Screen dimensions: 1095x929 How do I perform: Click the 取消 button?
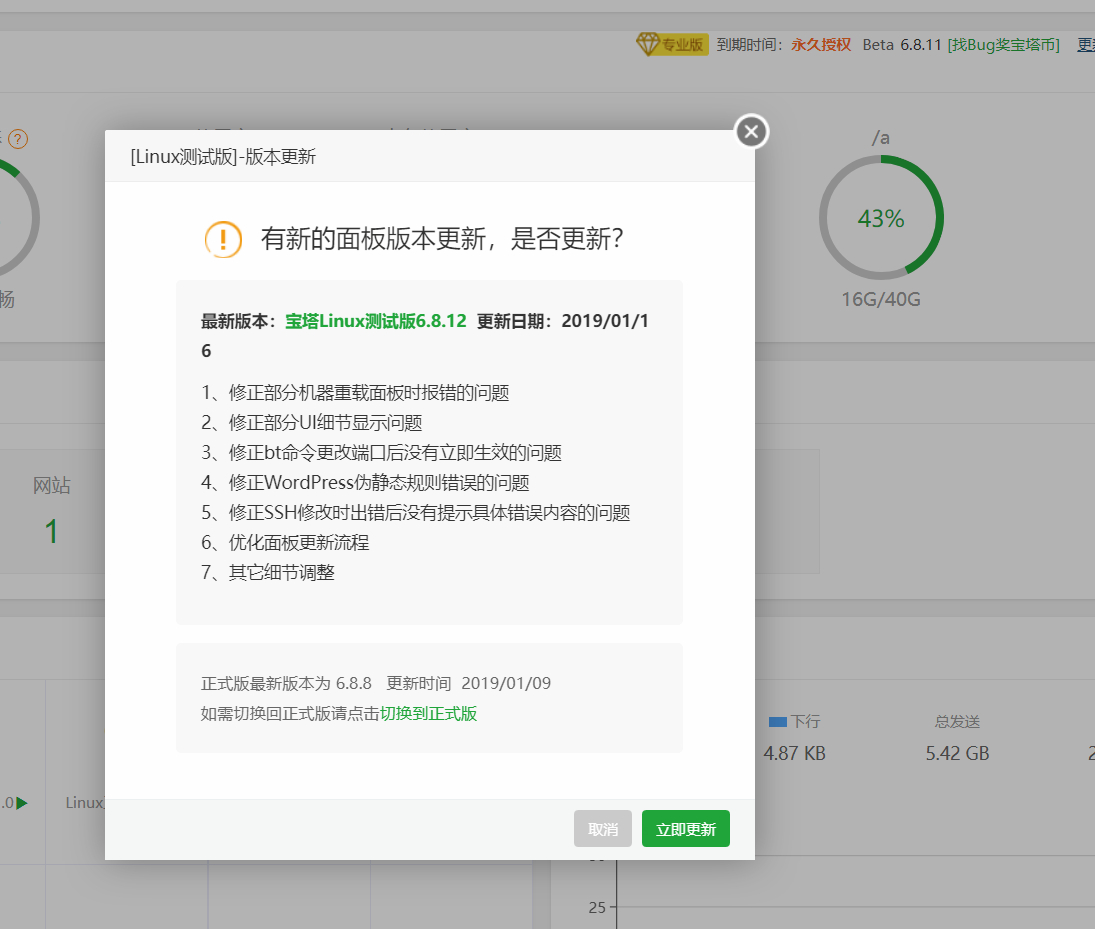pyautogui.click(x=603, y=828)
